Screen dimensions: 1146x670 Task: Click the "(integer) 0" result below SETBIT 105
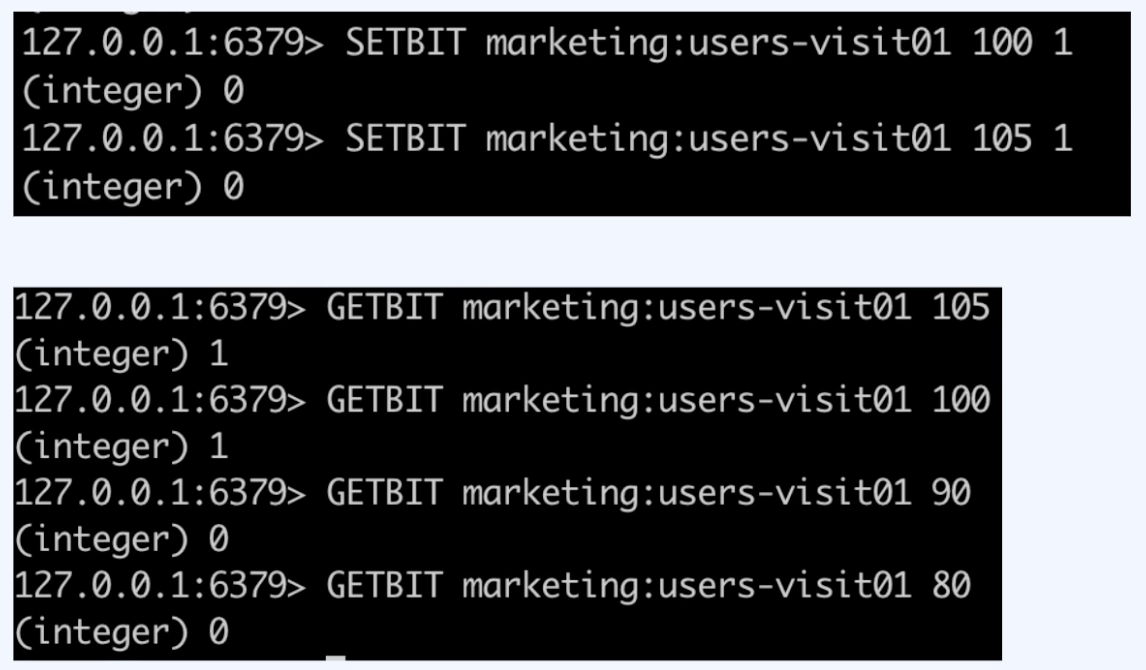pos(133,185)
